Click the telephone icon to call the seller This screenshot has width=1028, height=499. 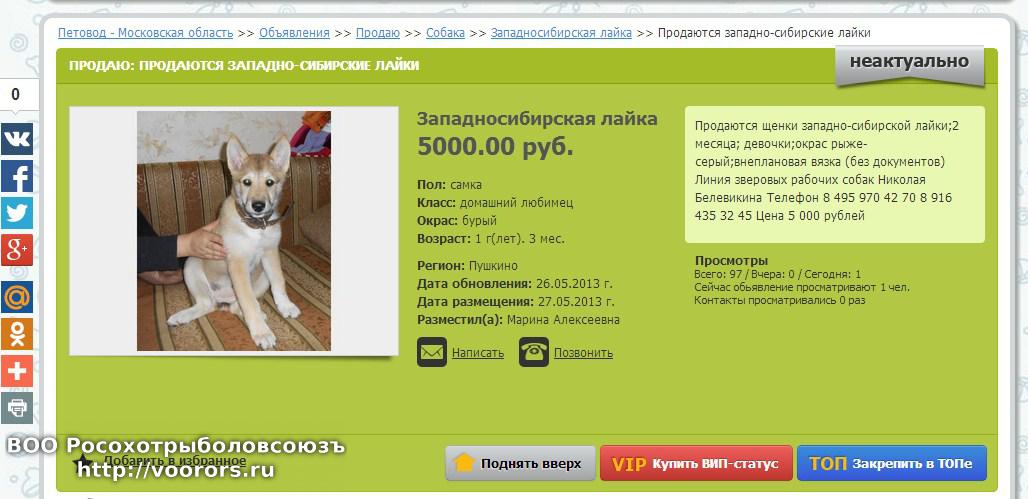click(534, 352)
